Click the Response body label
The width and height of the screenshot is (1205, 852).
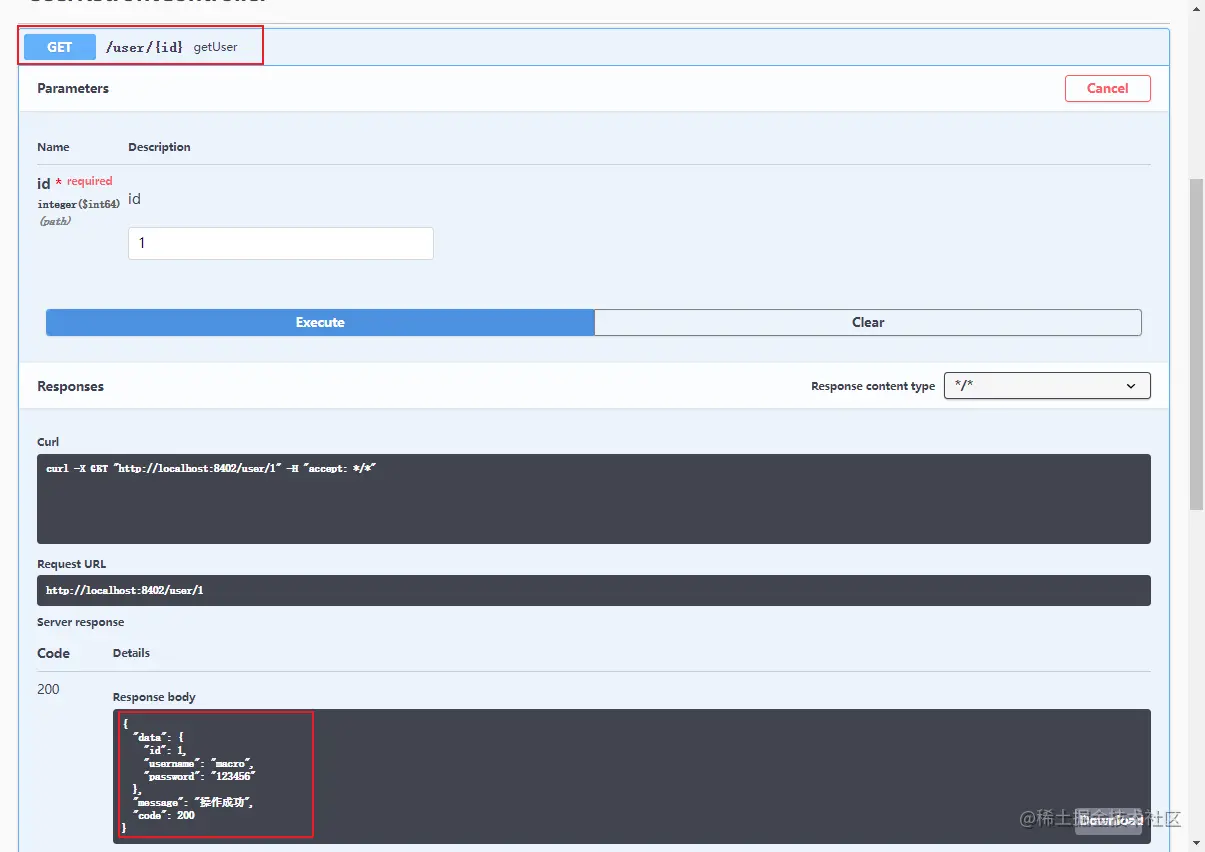(154, 697)
